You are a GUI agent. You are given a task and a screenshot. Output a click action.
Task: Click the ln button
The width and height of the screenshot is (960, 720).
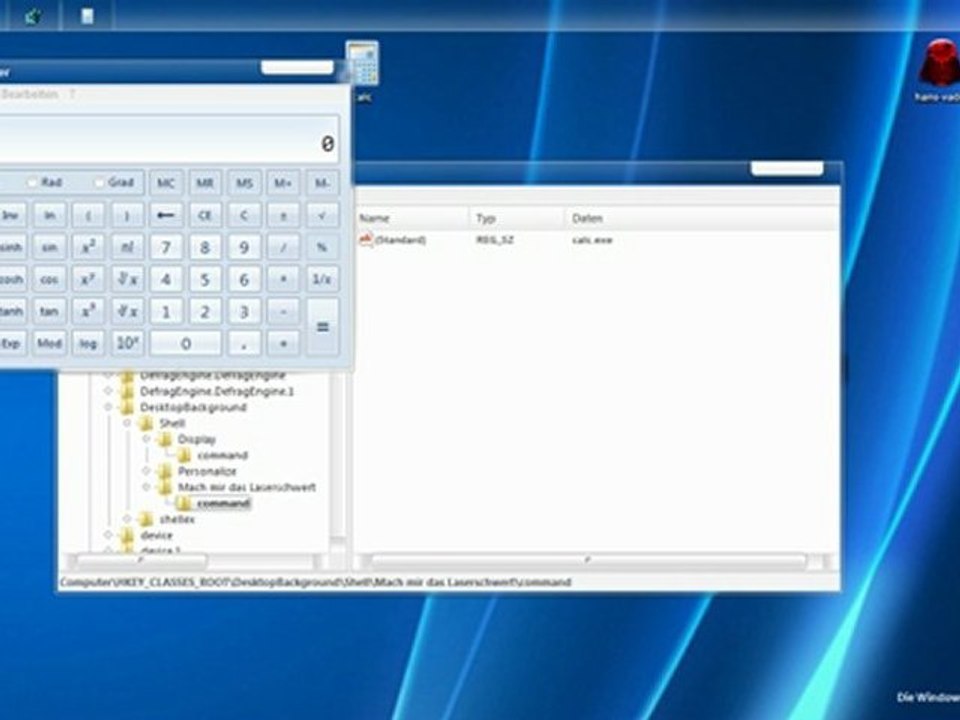[x=49, y=215]
